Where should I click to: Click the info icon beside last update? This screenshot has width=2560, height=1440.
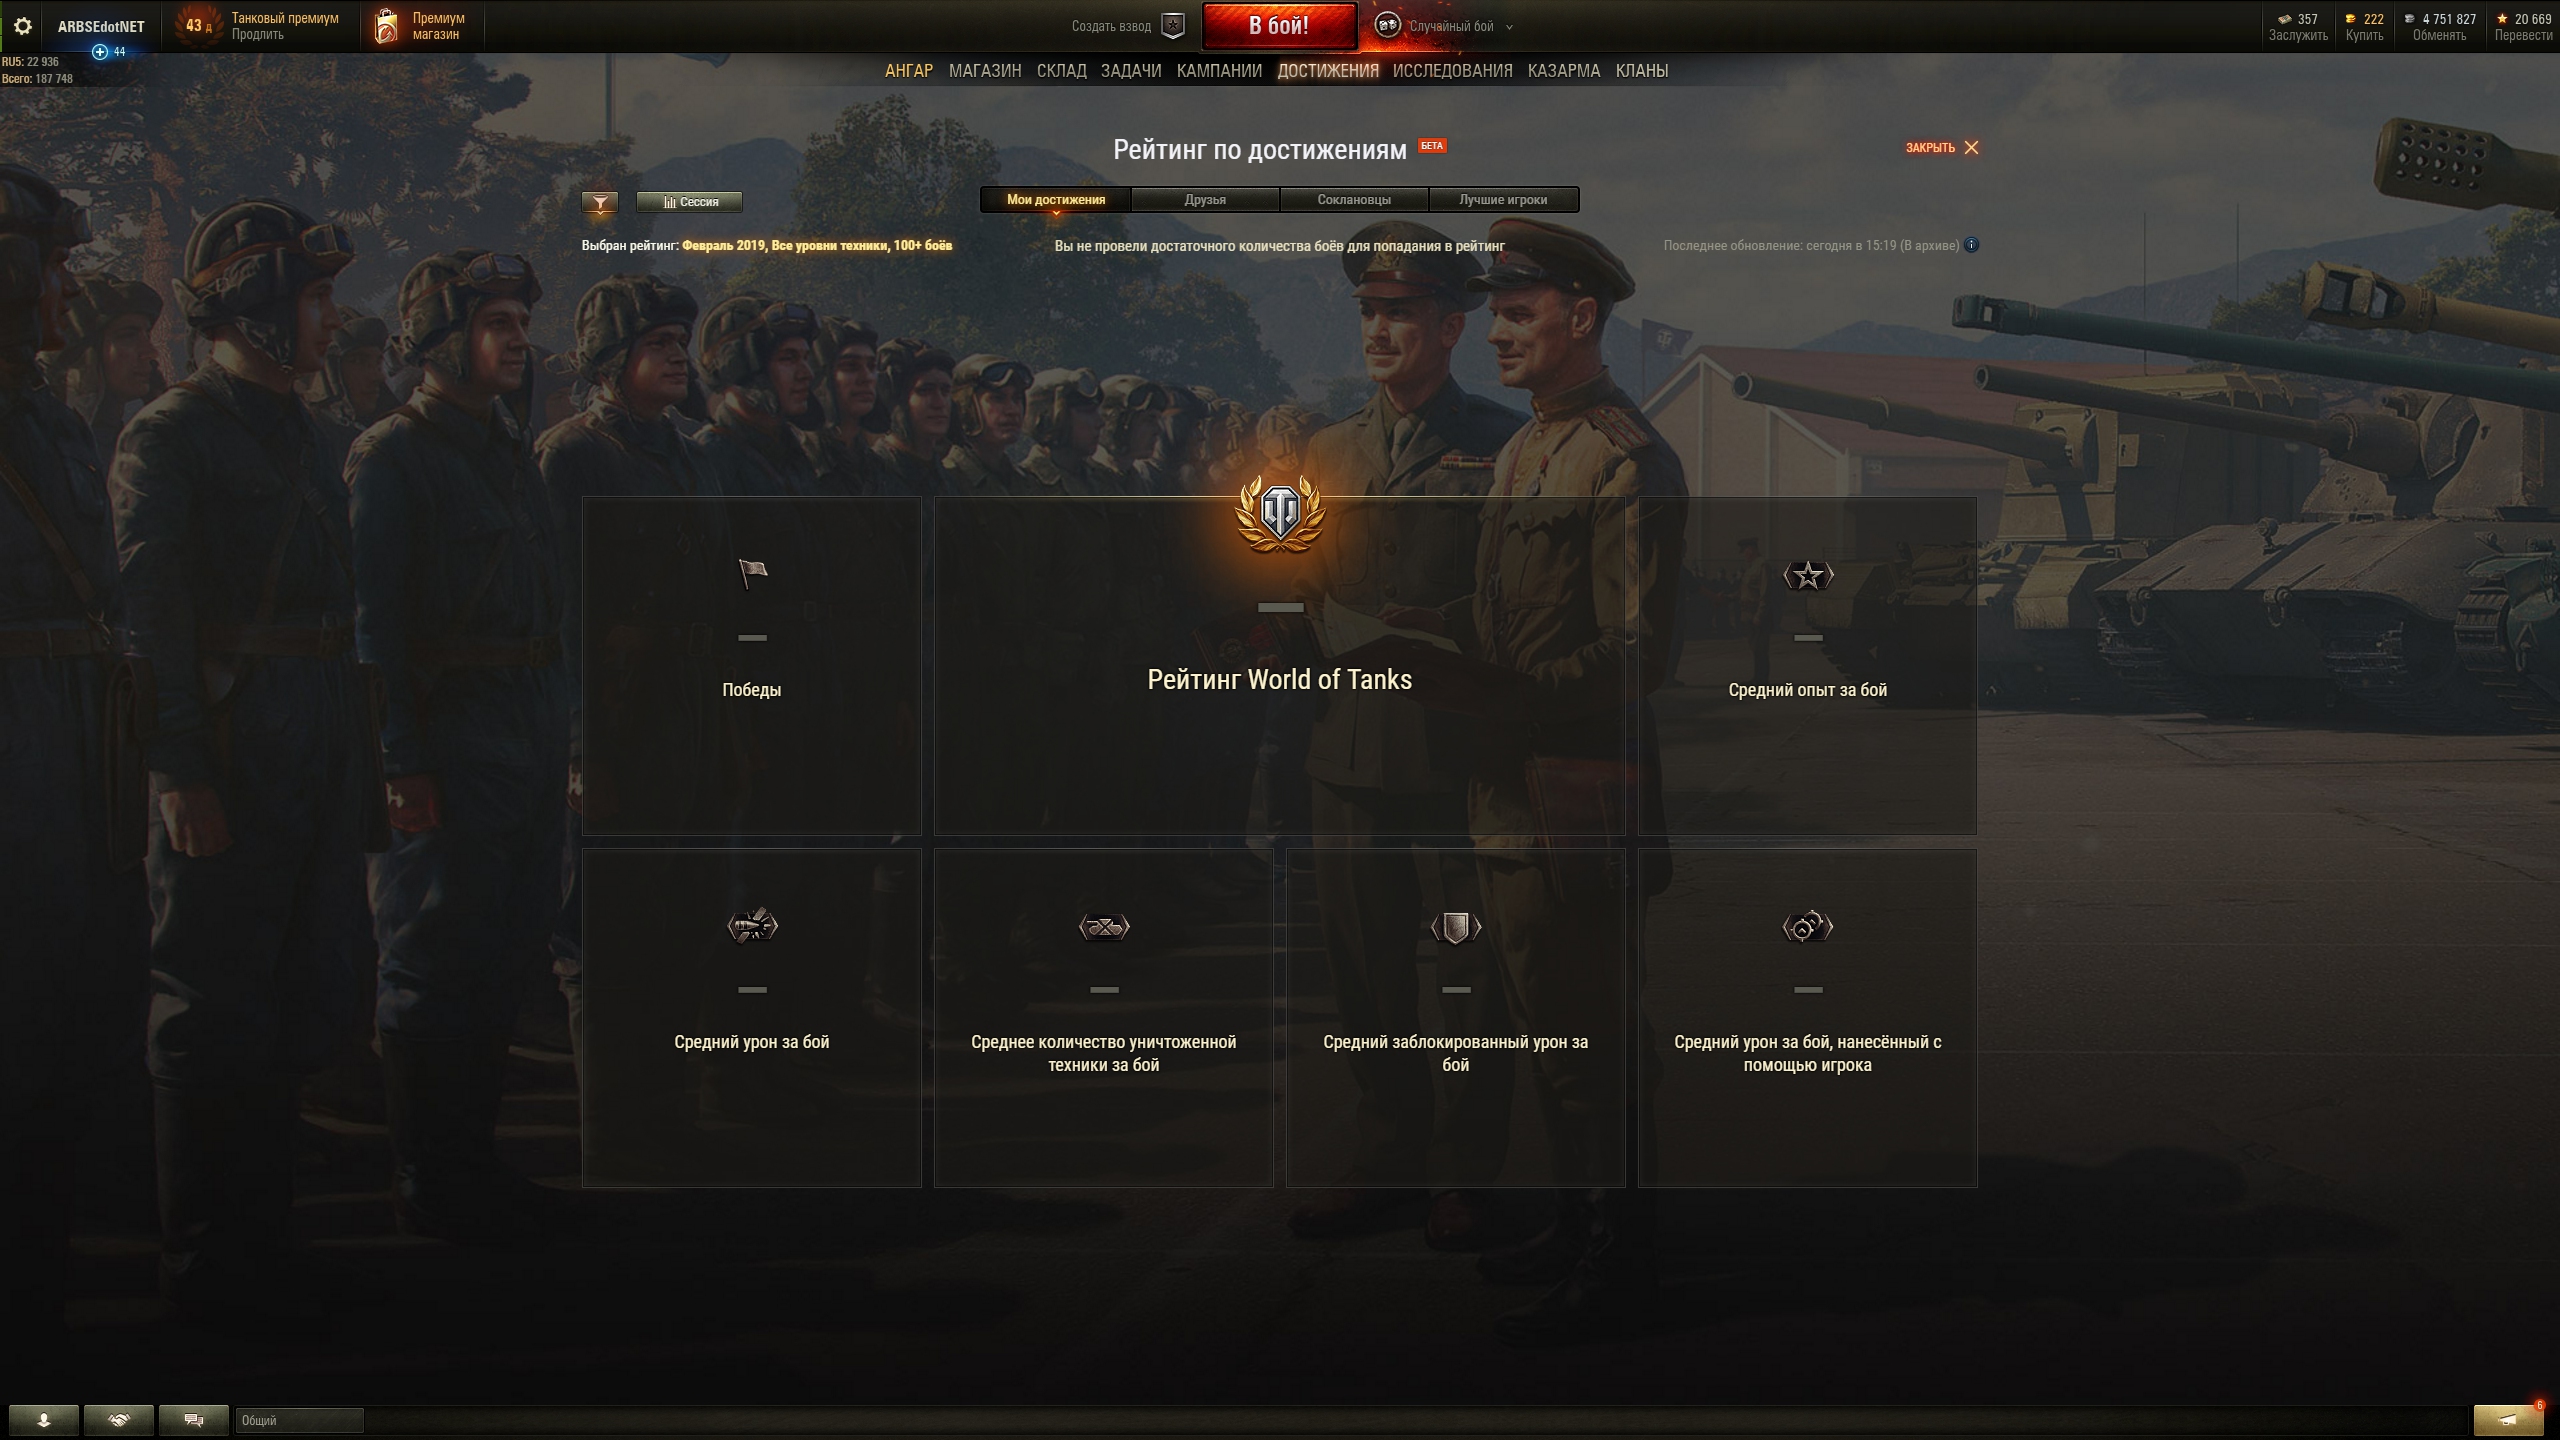tap(1971, 245)
